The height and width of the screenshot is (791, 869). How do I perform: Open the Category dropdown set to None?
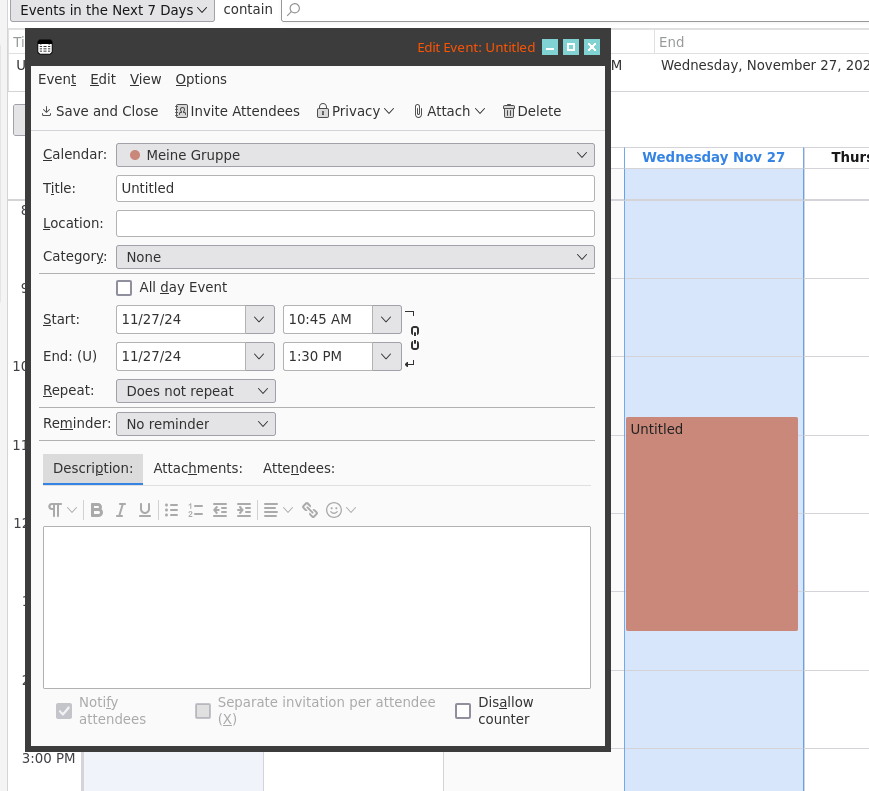355,257
